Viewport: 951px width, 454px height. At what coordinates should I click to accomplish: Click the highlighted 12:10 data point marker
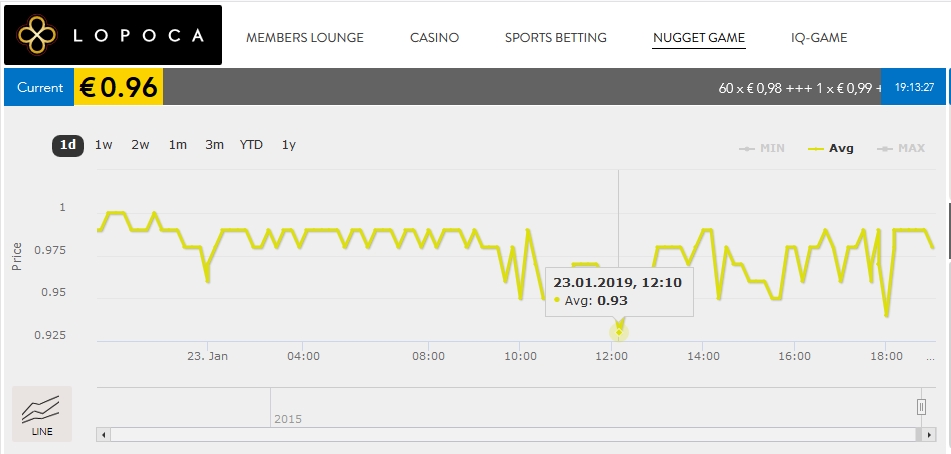[x=619, y=332]
